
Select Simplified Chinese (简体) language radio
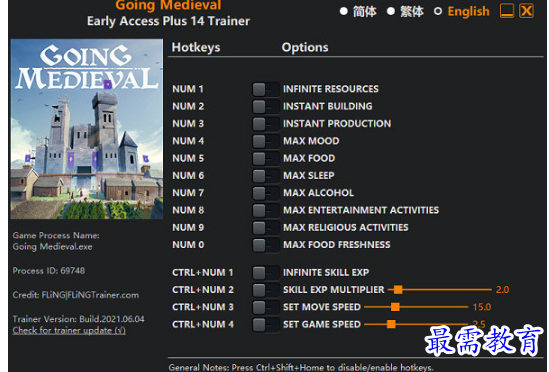coord(344,12)
